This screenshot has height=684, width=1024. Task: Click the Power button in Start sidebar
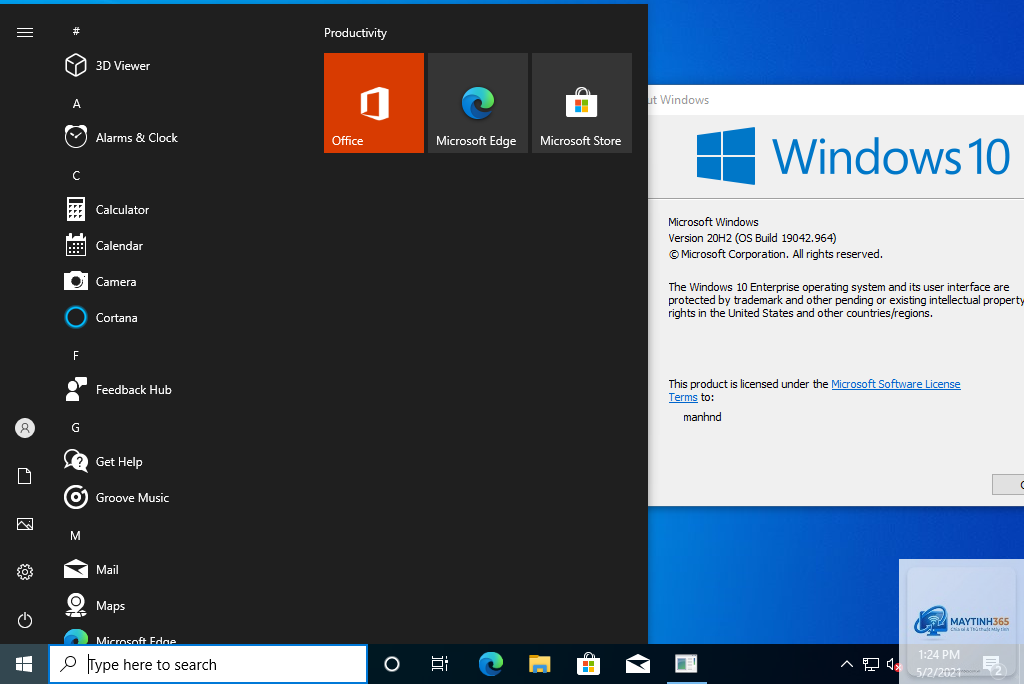click(x=25, y=619)
